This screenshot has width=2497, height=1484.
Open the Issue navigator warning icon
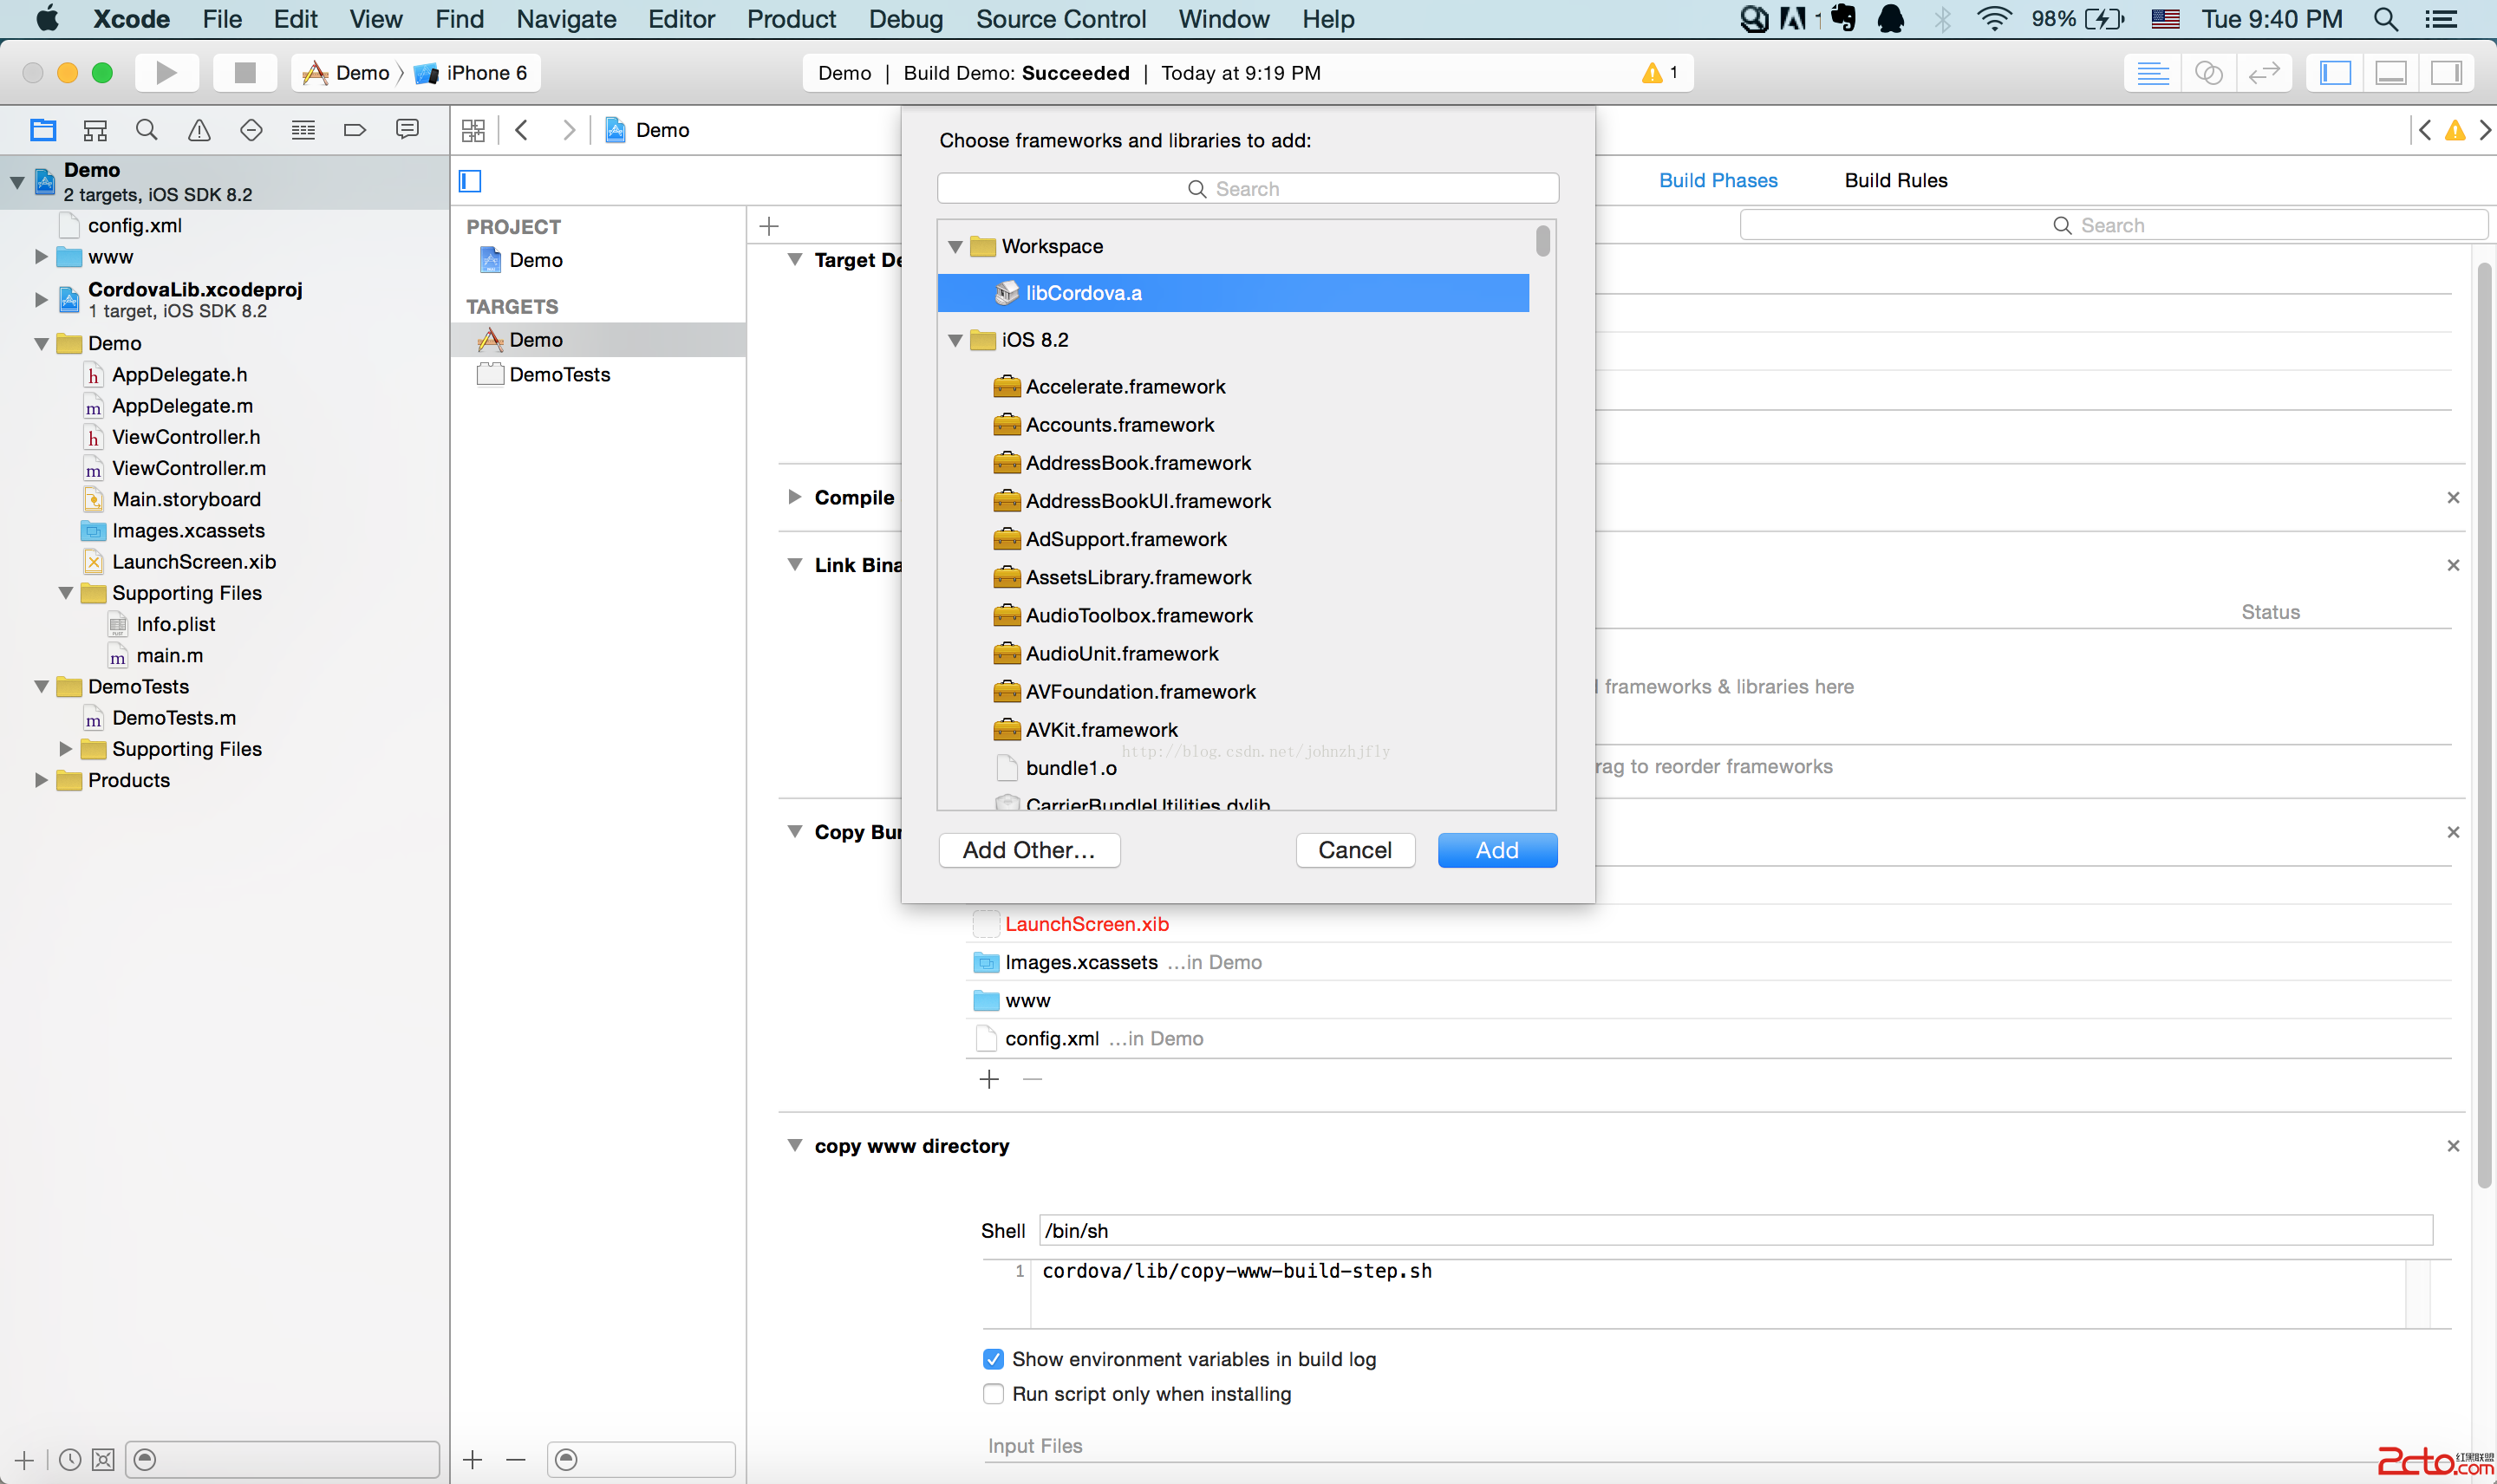tap(199, 130)
